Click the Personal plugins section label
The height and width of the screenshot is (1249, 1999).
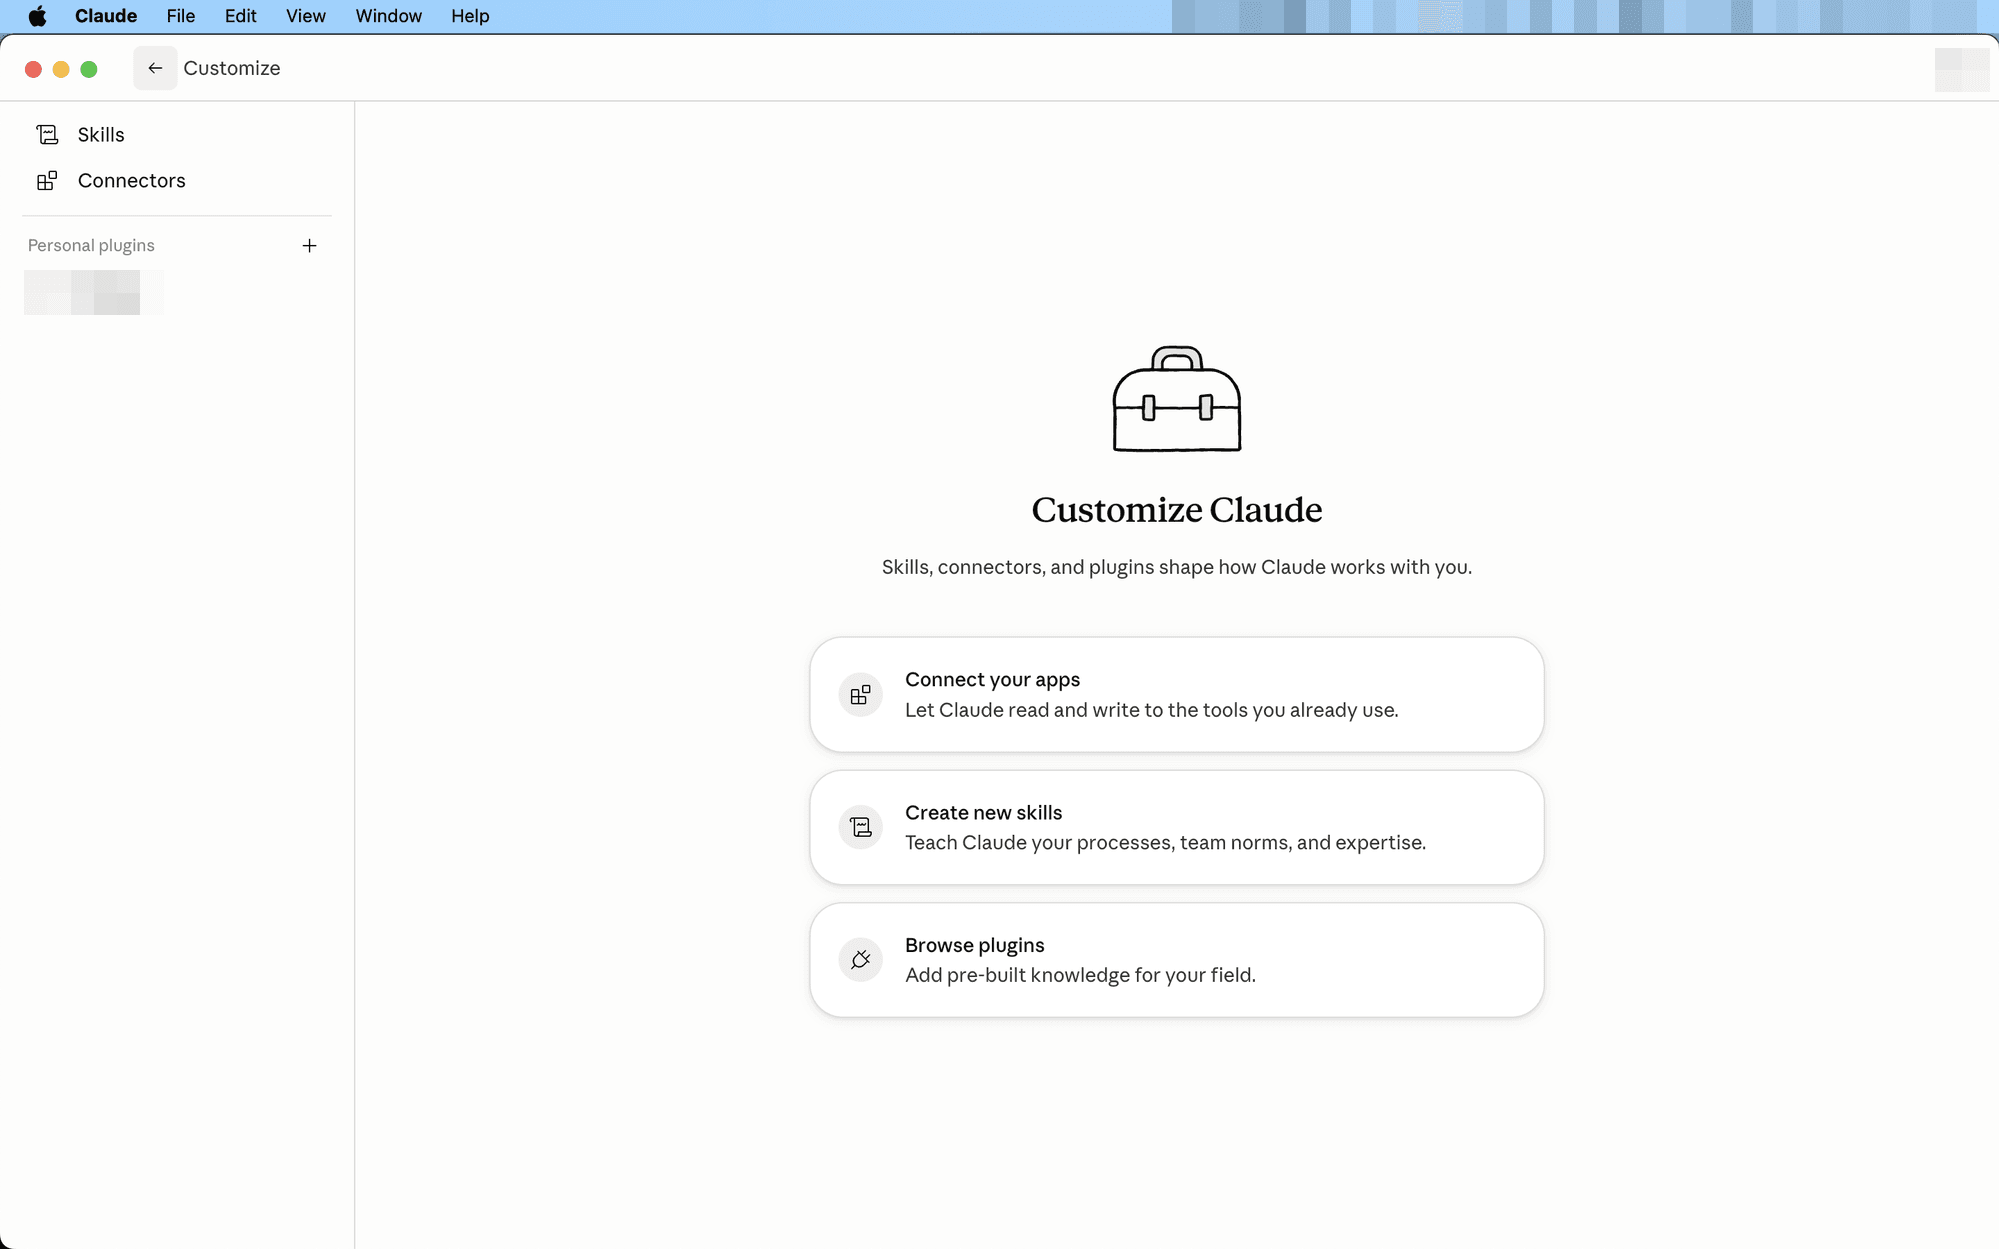[x=91, y=246]
